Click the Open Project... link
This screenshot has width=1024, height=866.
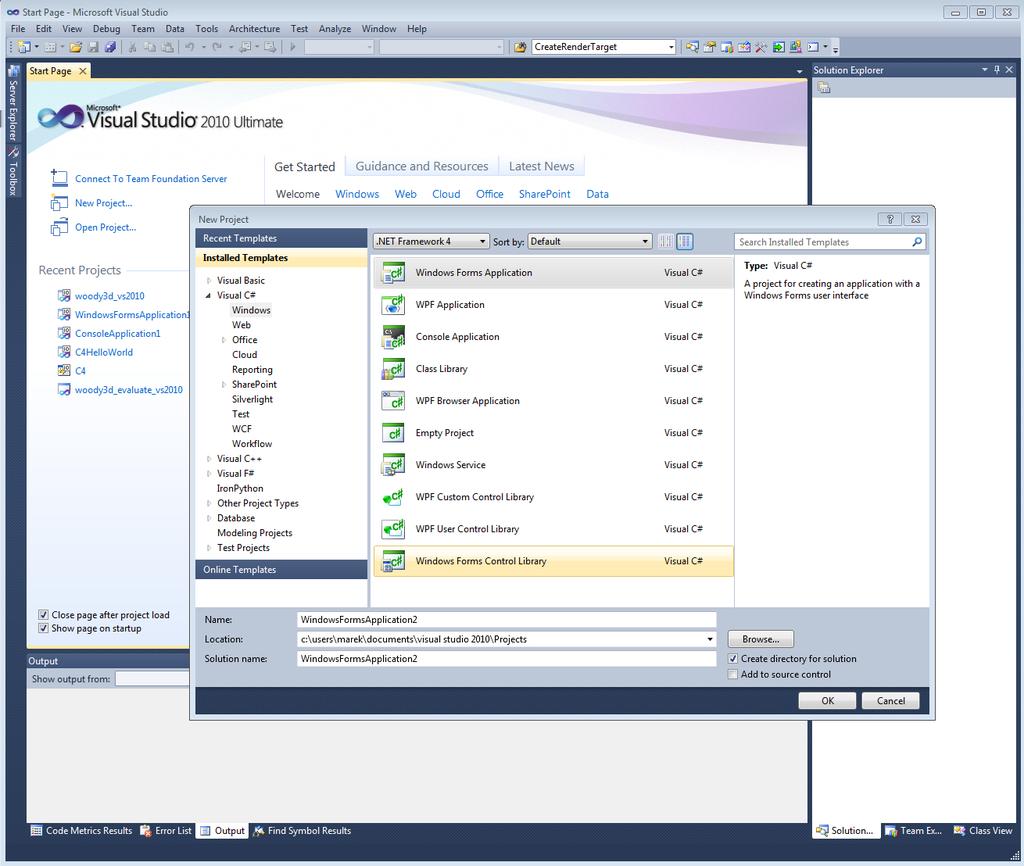(x=105, y=228)
